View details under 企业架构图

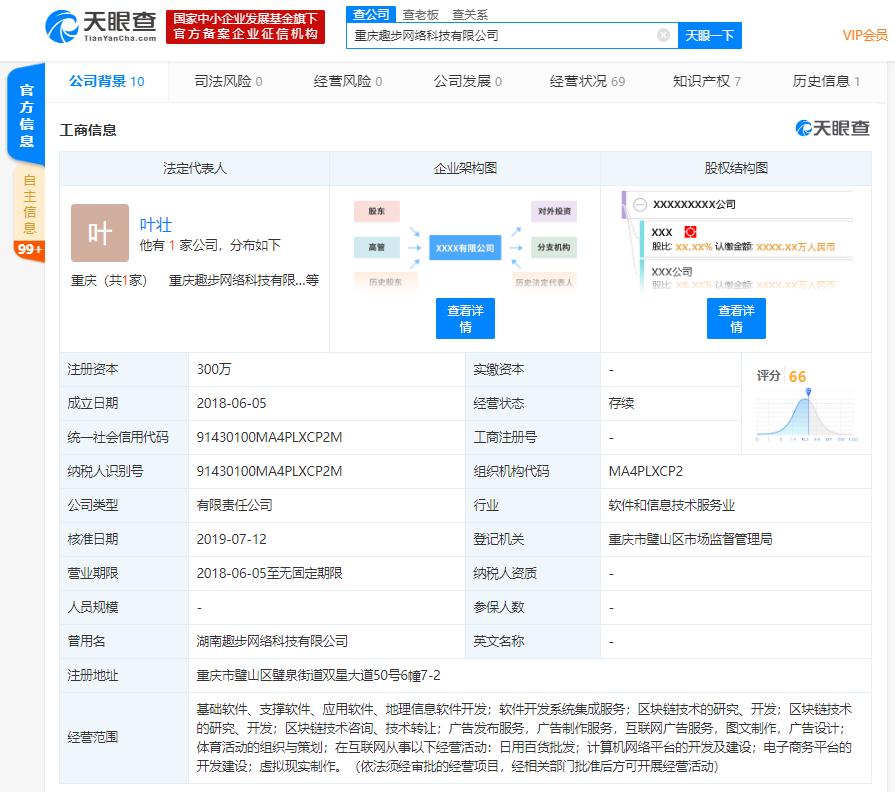[465, 318]
